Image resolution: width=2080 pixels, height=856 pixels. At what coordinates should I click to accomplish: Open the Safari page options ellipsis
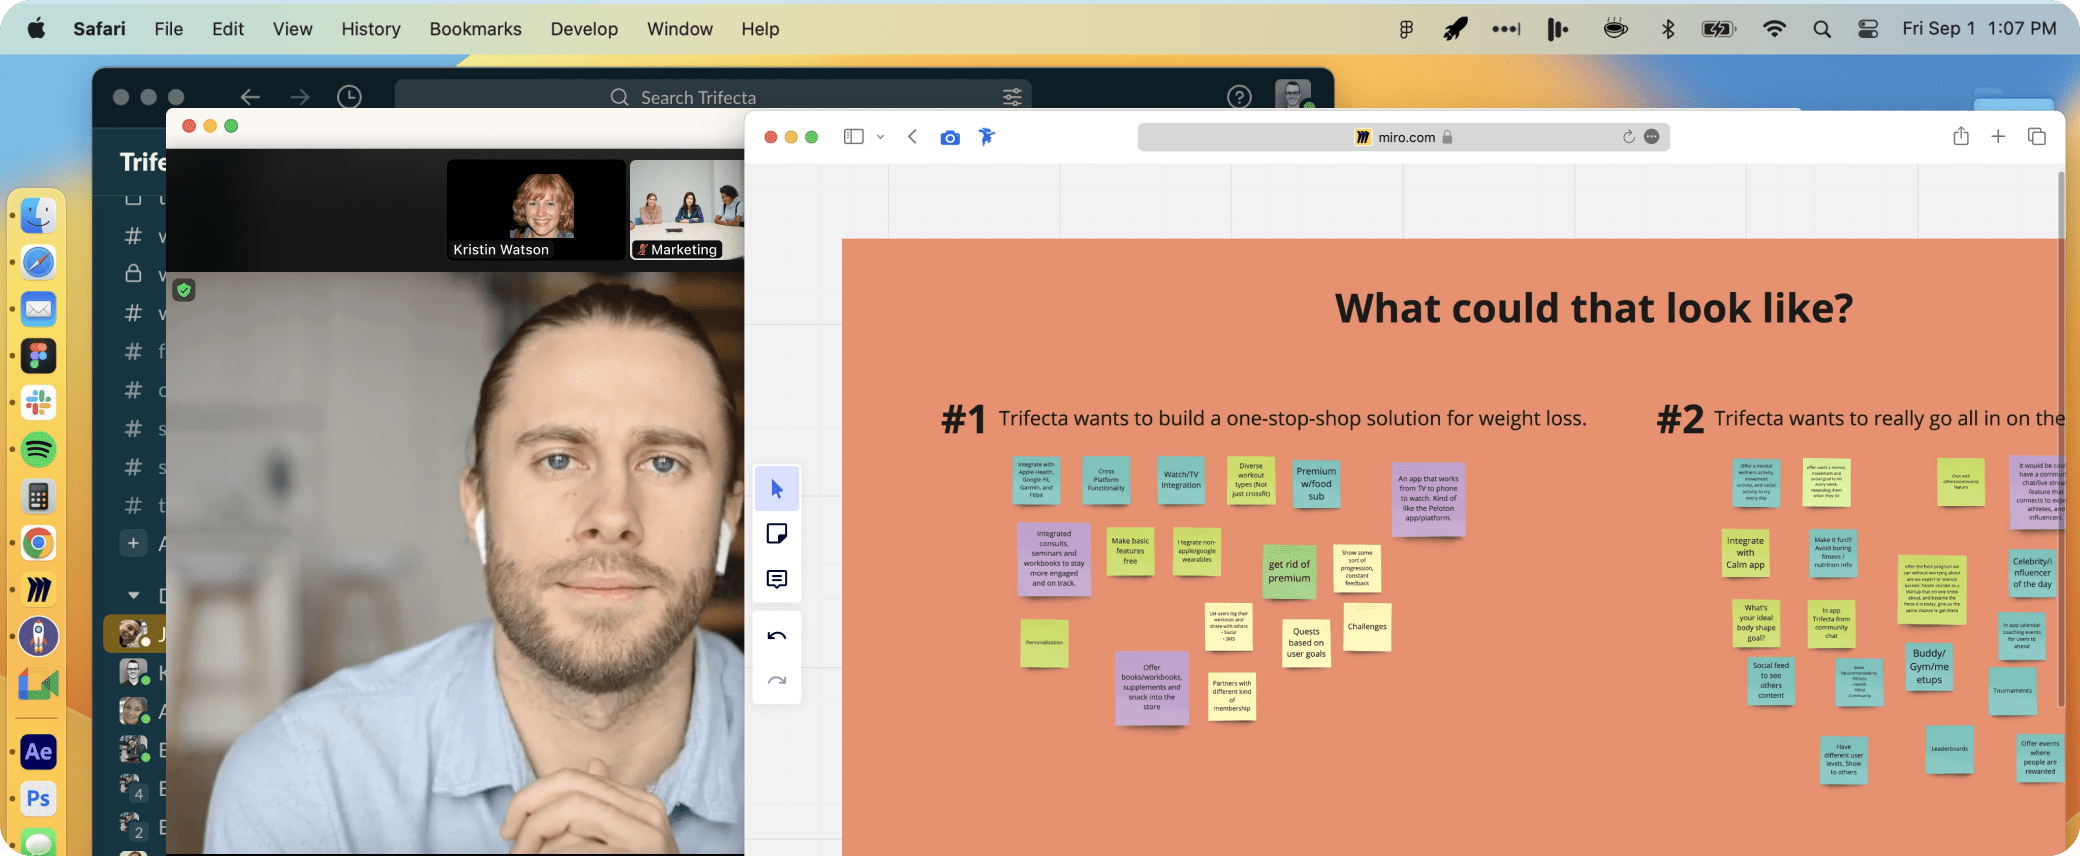pyautogui.click(x=1651, y=137)
